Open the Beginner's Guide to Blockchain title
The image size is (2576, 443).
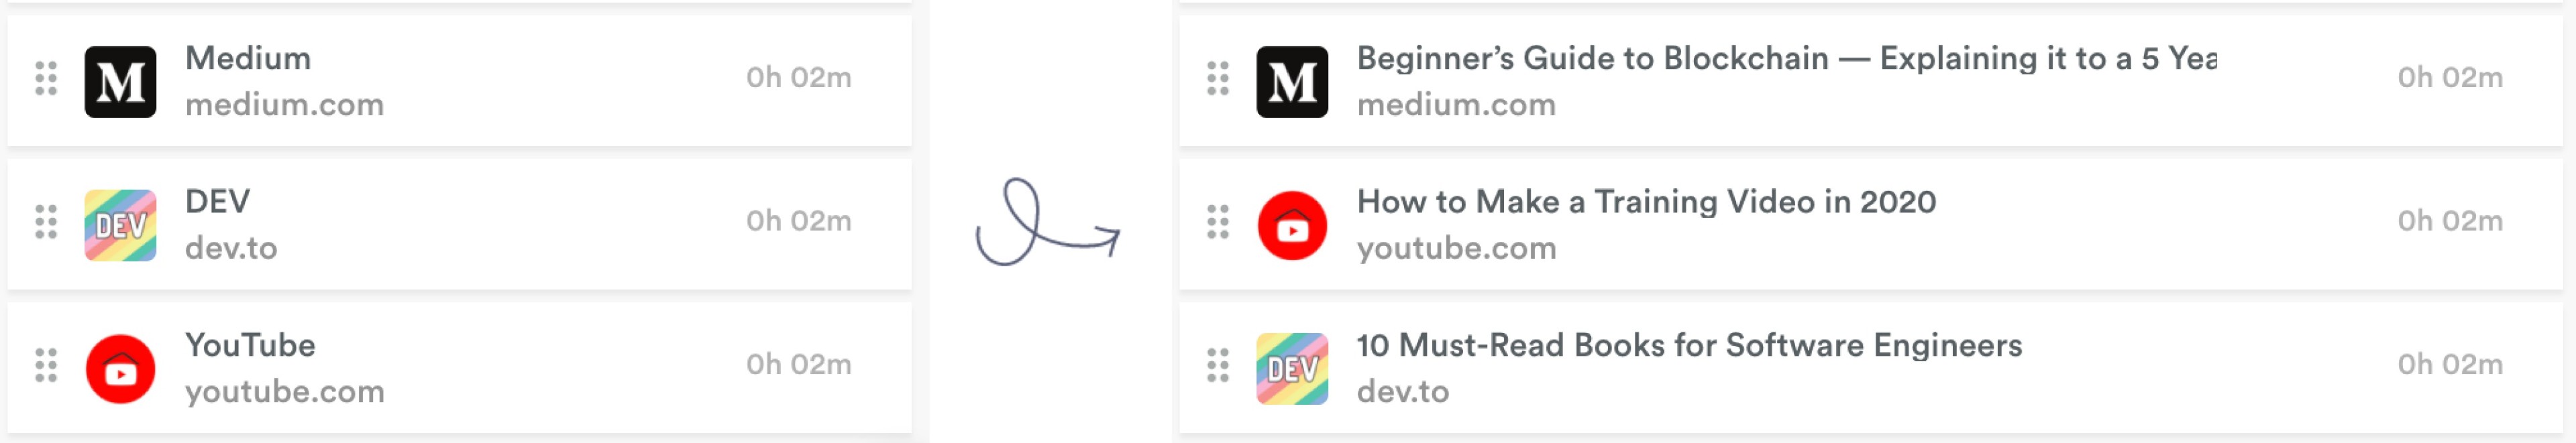point(1786,59)
